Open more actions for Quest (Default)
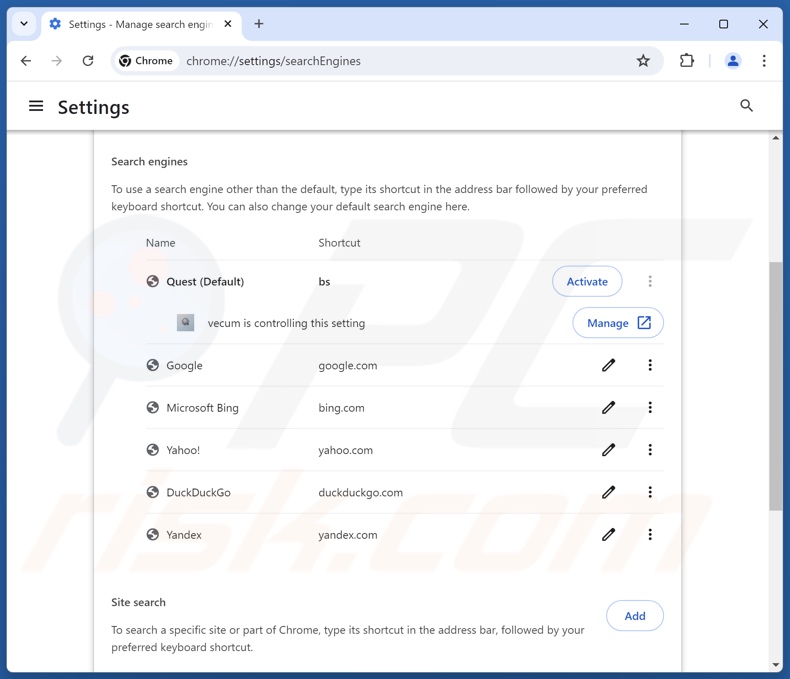Image resolution: width=790 pixels, height=679 pixels. (650, 281)
